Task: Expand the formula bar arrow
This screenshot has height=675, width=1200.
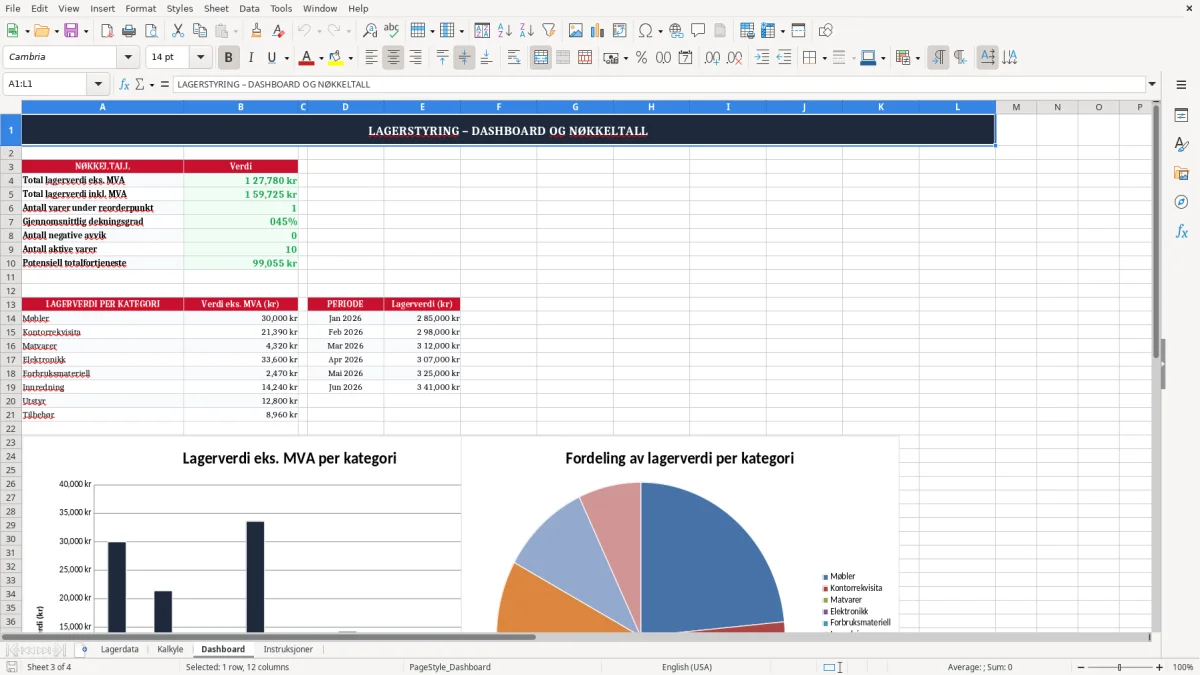Action: coord(1152,84)
